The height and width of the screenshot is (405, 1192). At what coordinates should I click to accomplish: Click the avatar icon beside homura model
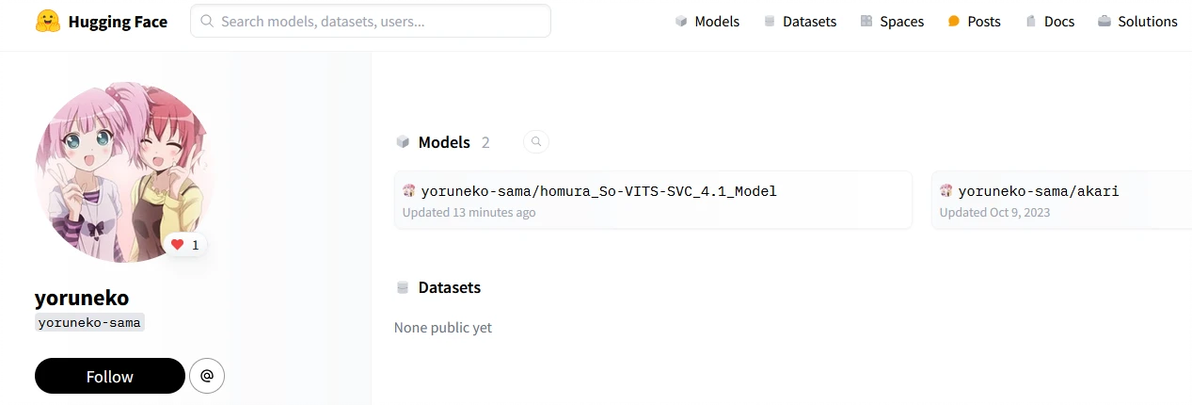pos(409,191)
